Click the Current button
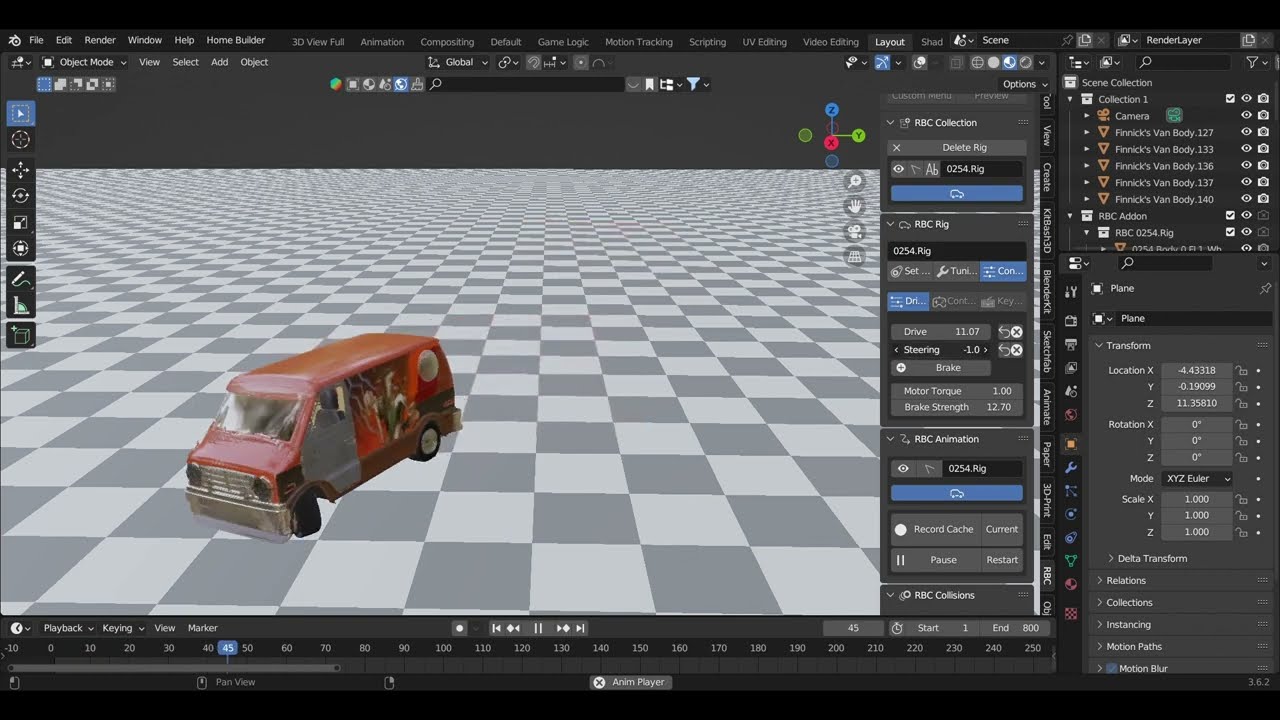Viewport: 1280px width, 720px height. (1002, 529)
